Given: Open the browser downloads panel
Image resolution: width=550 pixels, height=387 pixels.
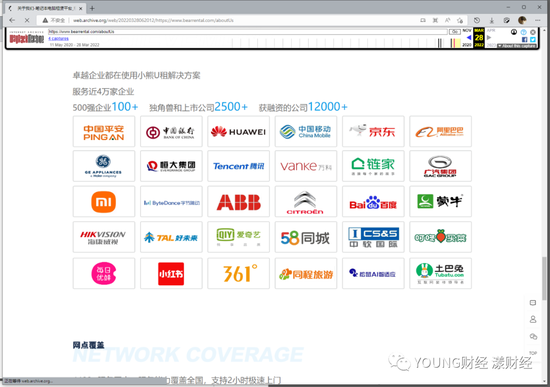Looking at the screenshot, I should [x=492, y=20].
